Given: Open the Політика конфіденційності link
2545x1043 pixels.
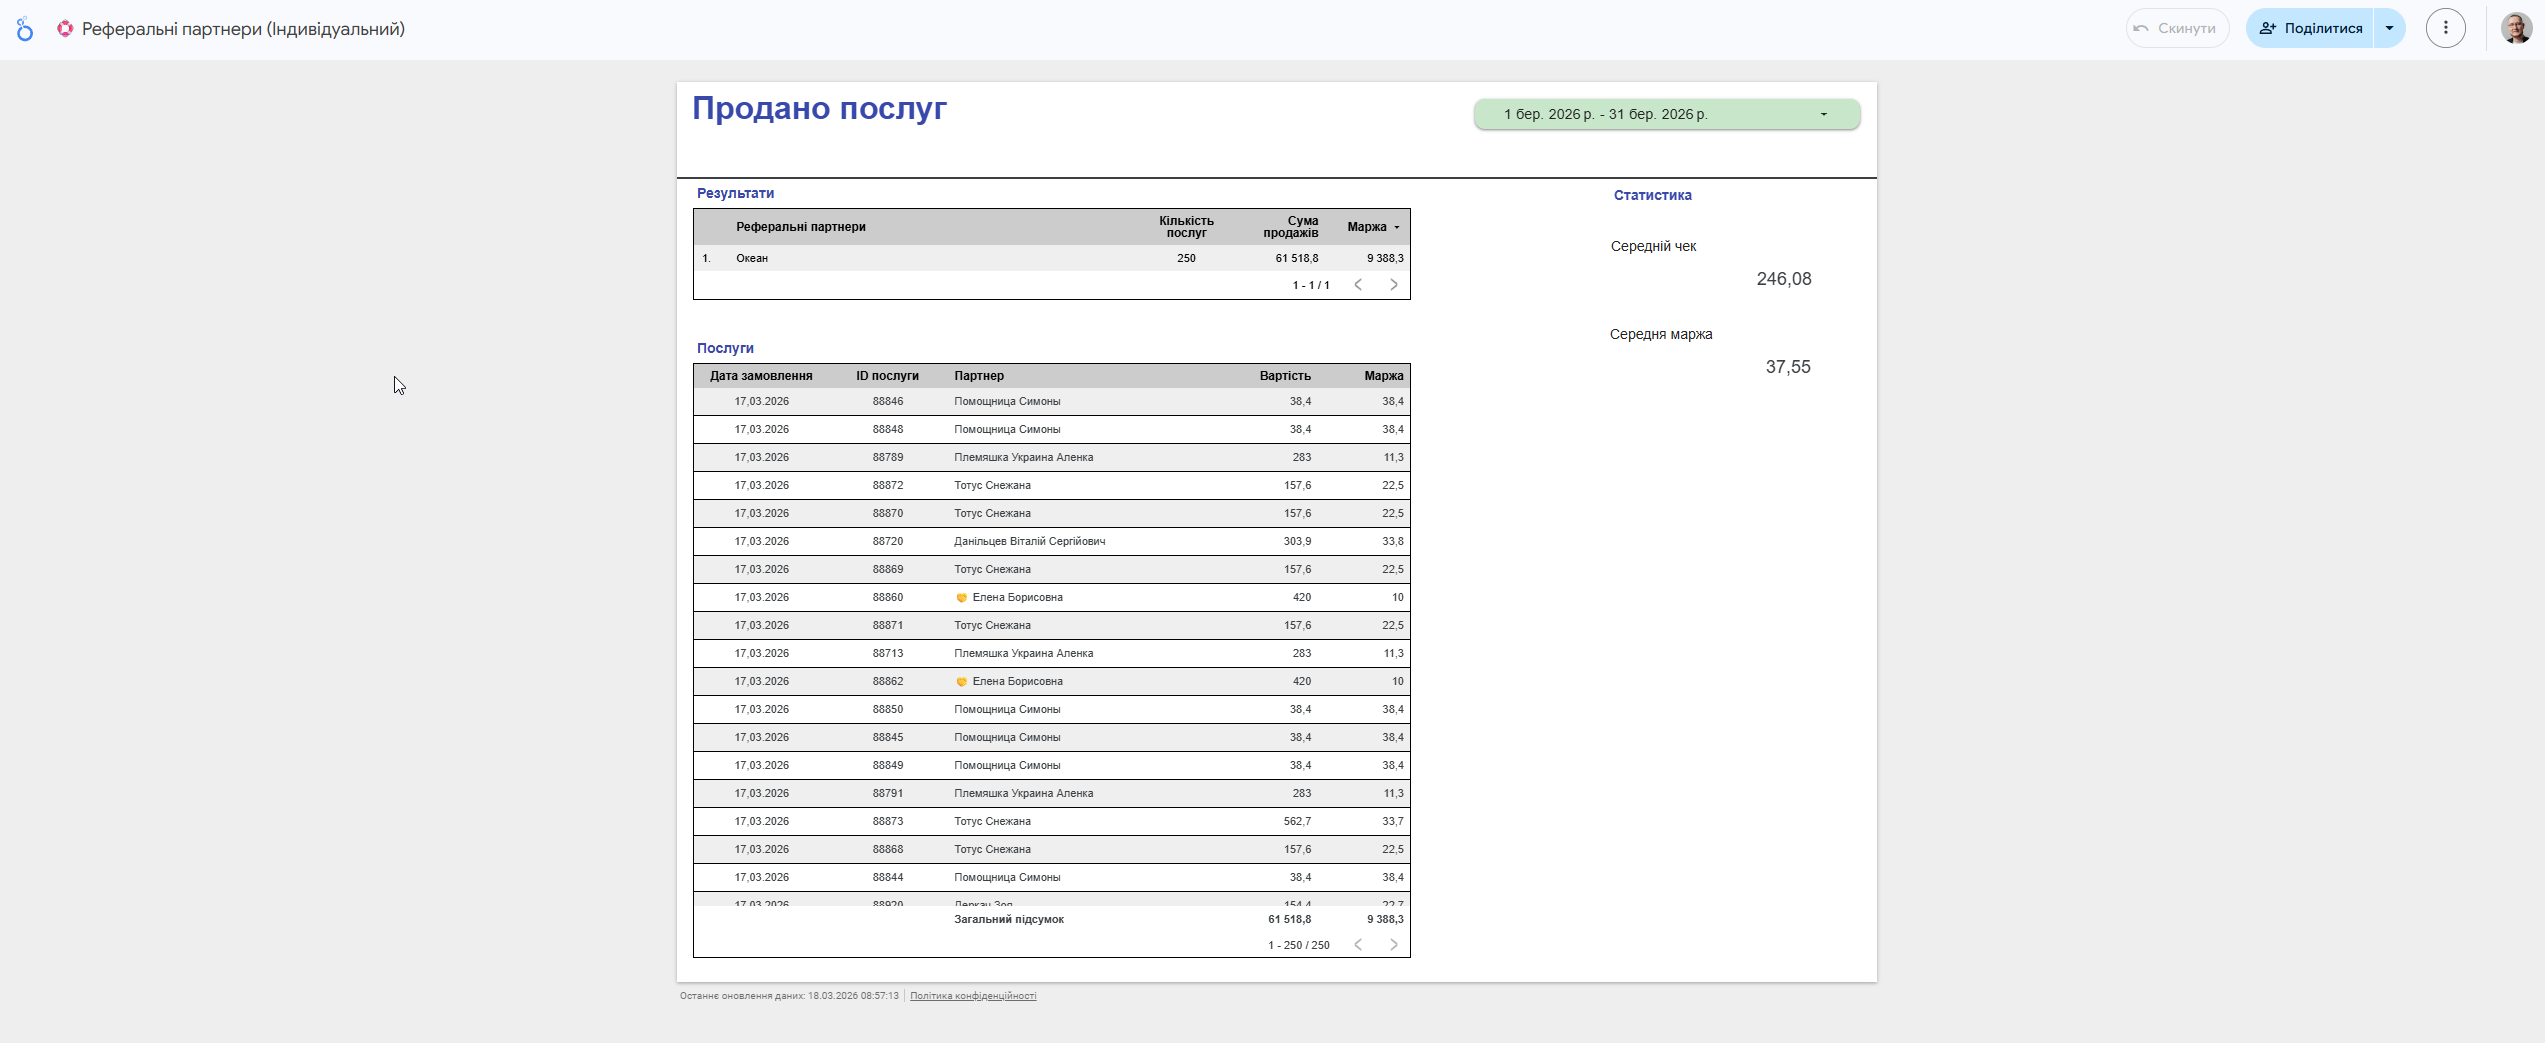Looking at the screenshot, I should pos(972,996).
